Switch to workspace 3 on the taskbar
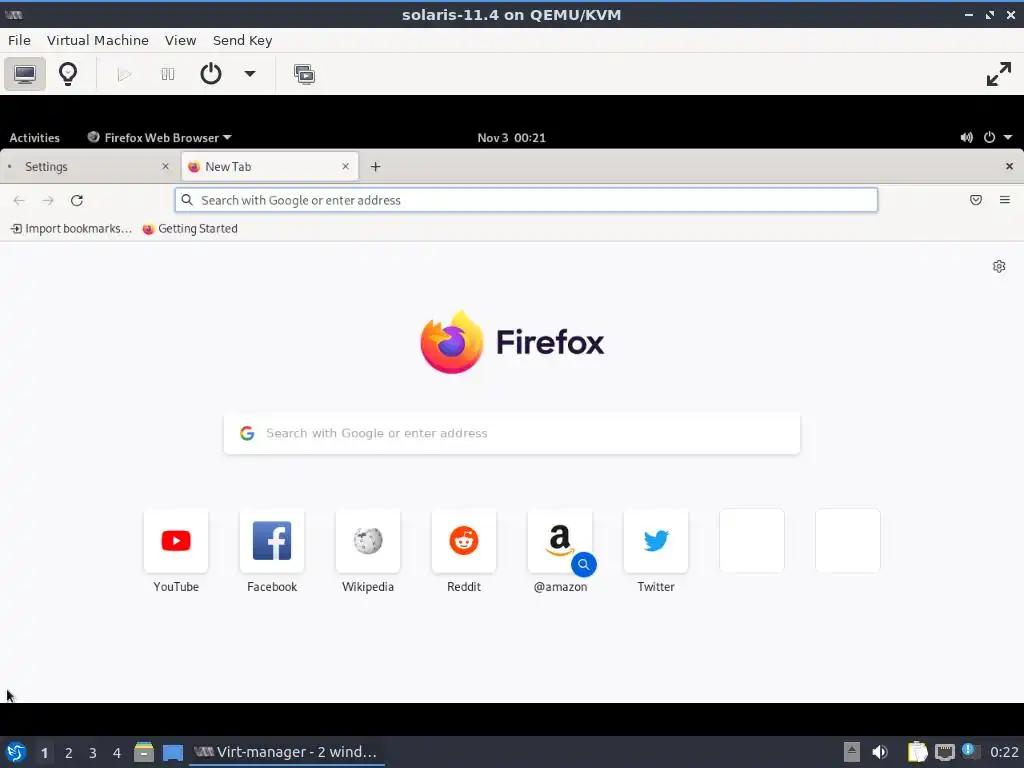 tap(93, 753)
